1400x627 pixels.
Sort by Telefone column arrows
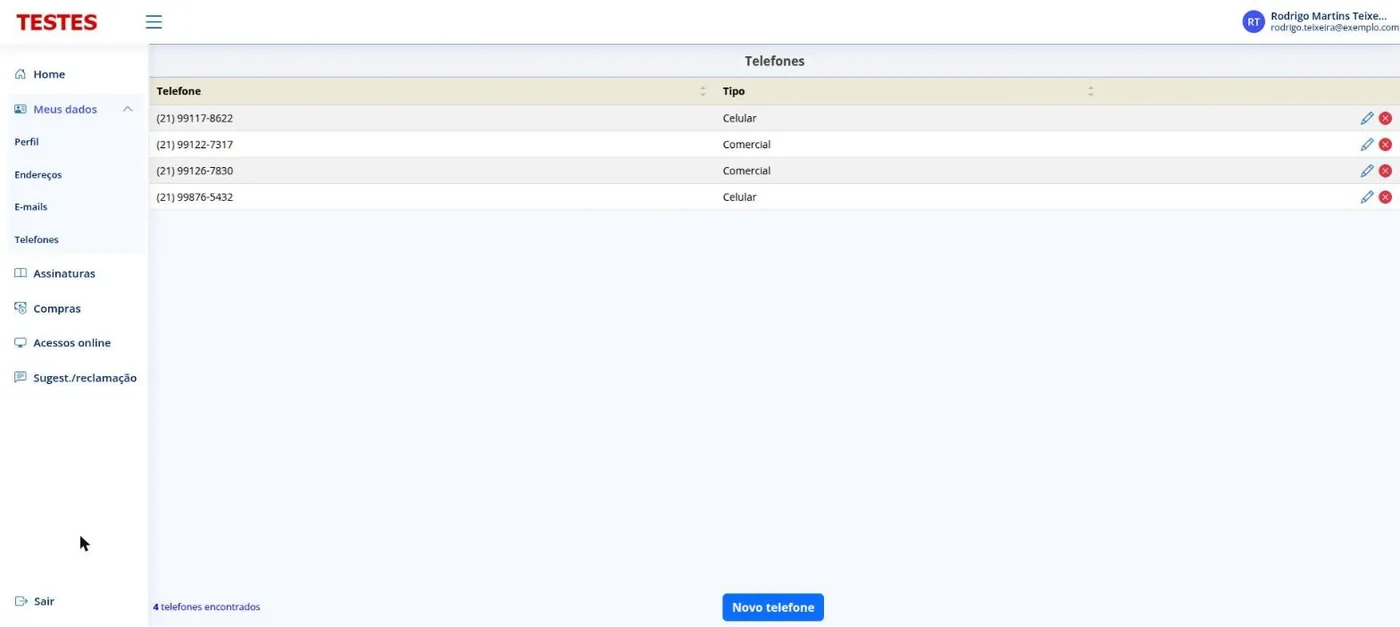(x=703, y=91)
